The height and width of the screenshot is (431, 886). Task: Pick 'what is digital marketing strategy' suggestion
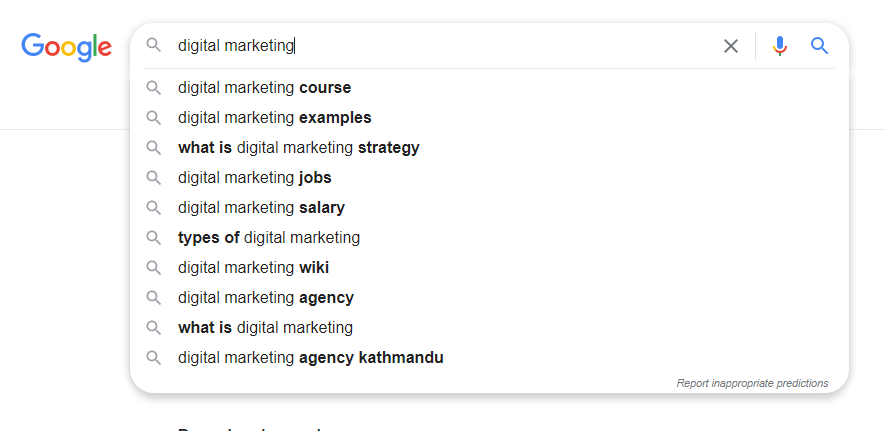click(489, 147)
